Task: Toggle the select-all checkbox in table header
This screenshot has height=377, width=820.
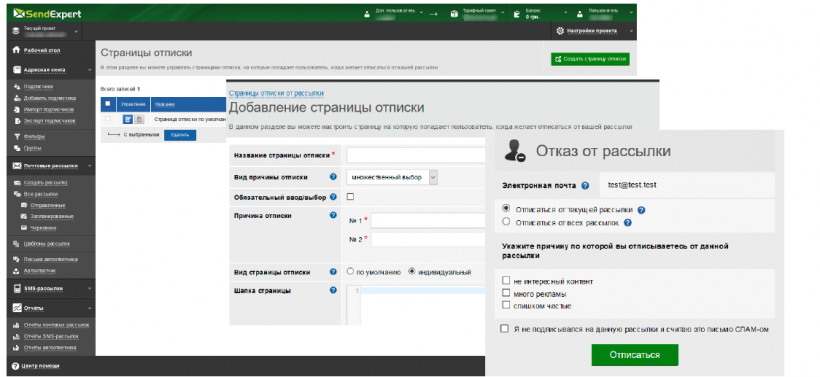Action: click(108, 104)
